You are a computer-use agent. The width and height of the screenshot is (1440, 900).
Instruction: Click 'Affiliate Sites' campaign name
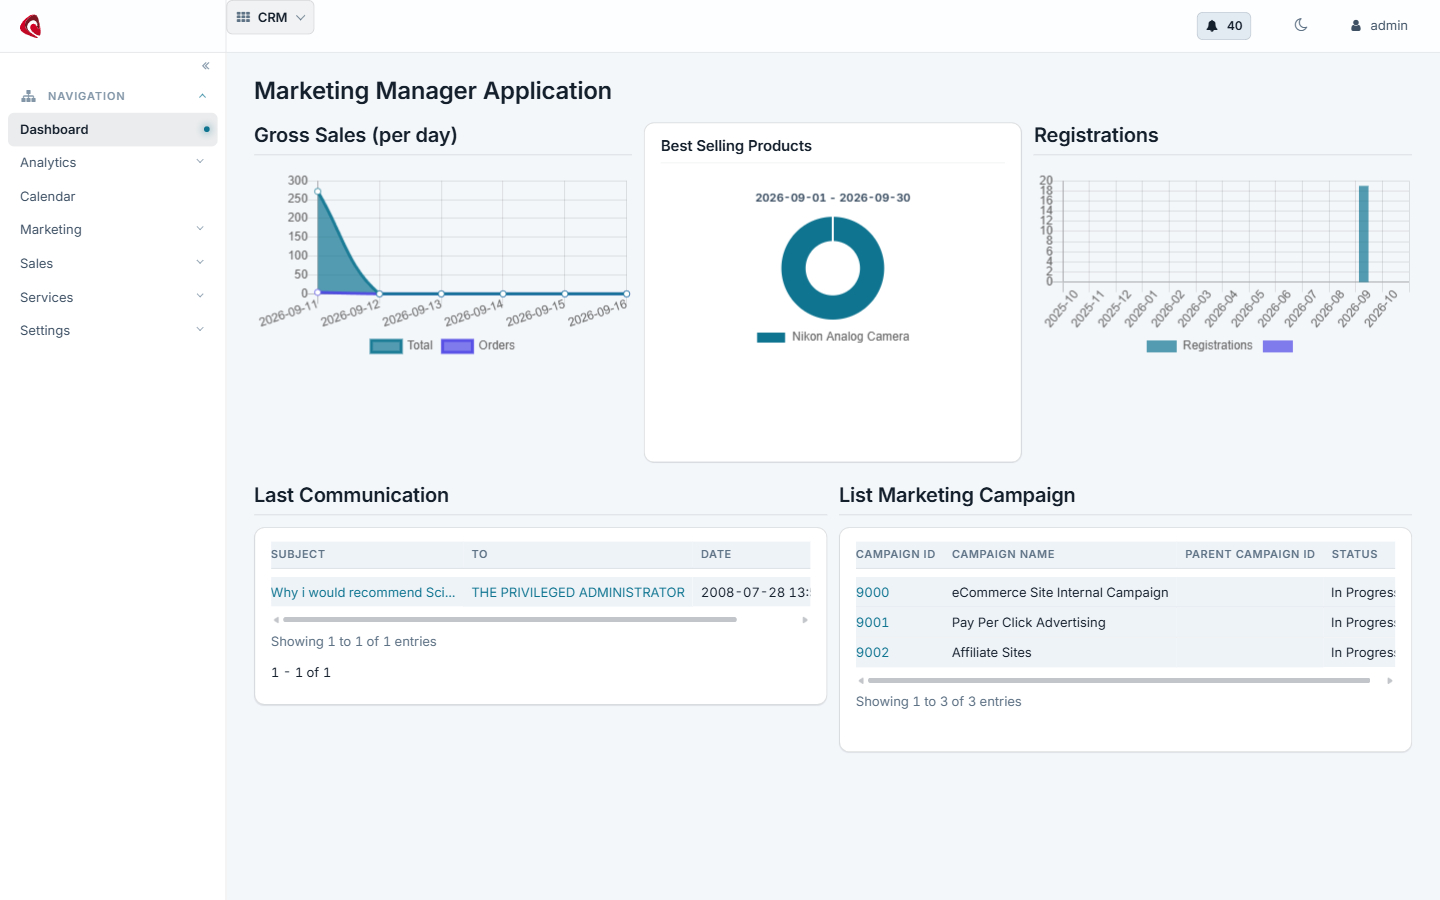coord(992,653)
